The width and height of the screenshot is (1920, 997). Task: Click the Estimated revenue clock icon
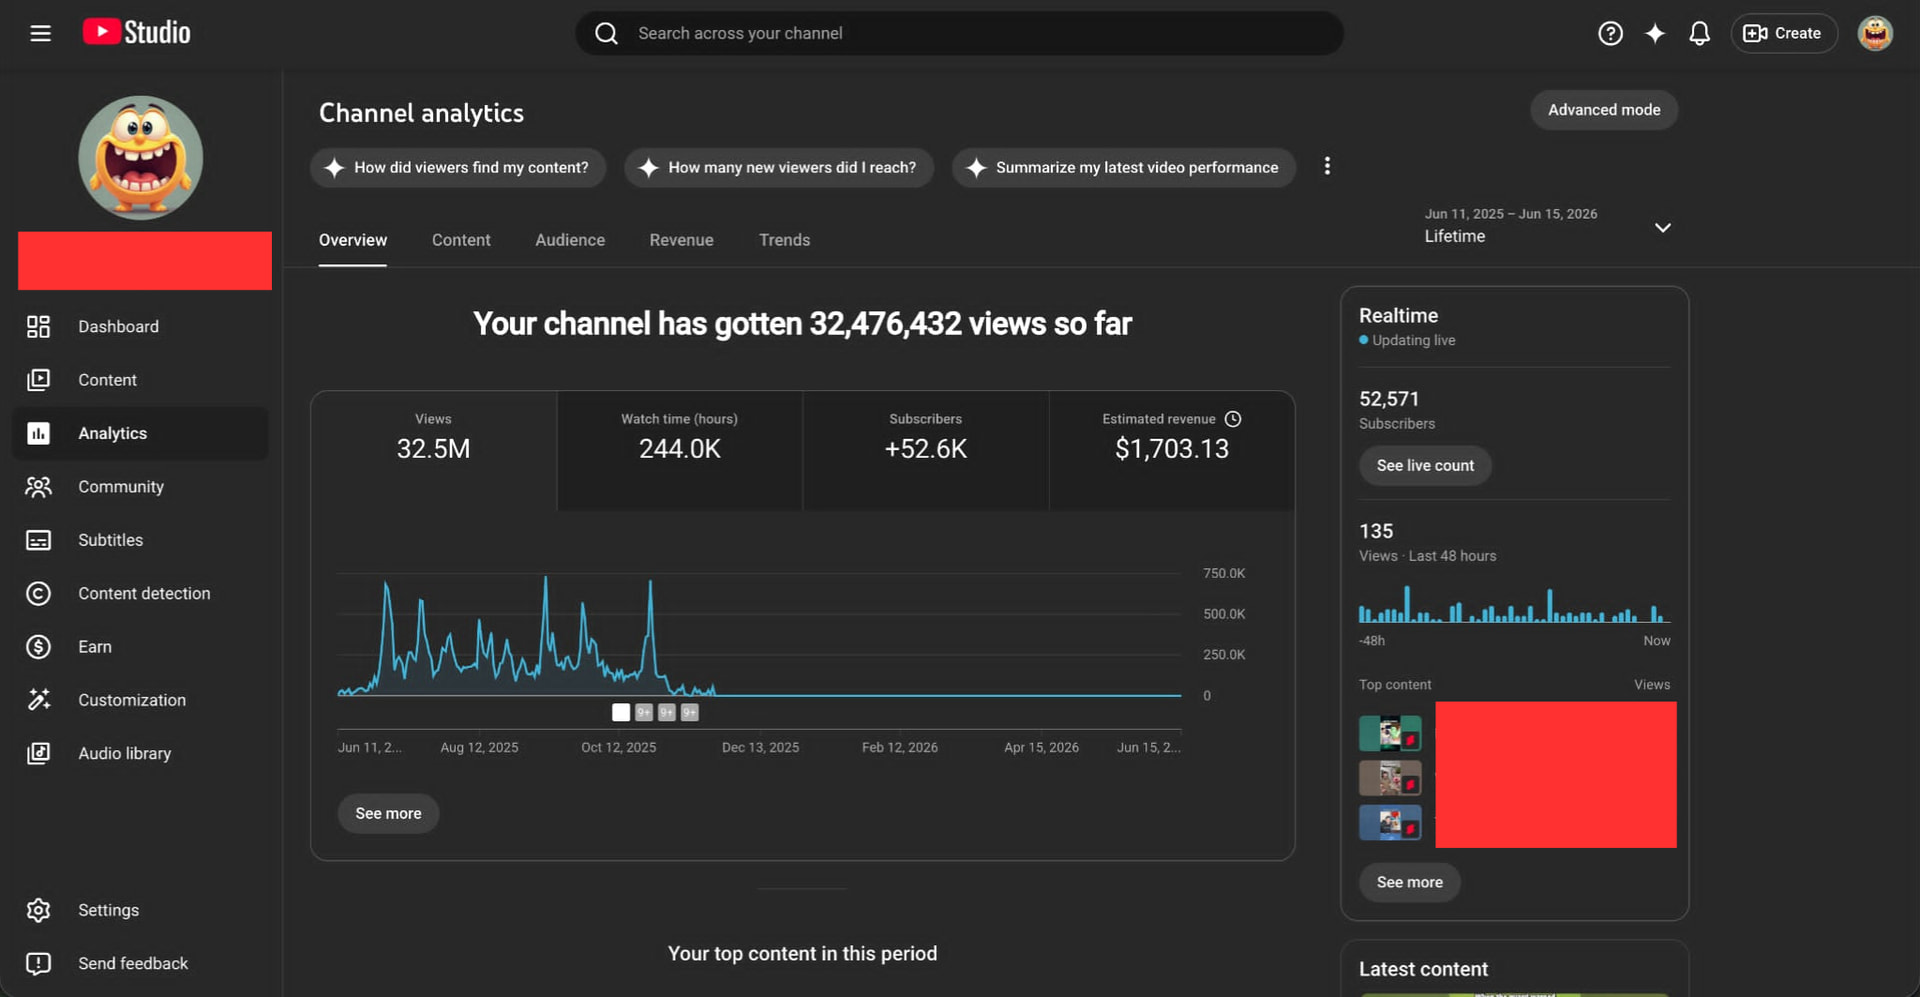[1233, 419]
